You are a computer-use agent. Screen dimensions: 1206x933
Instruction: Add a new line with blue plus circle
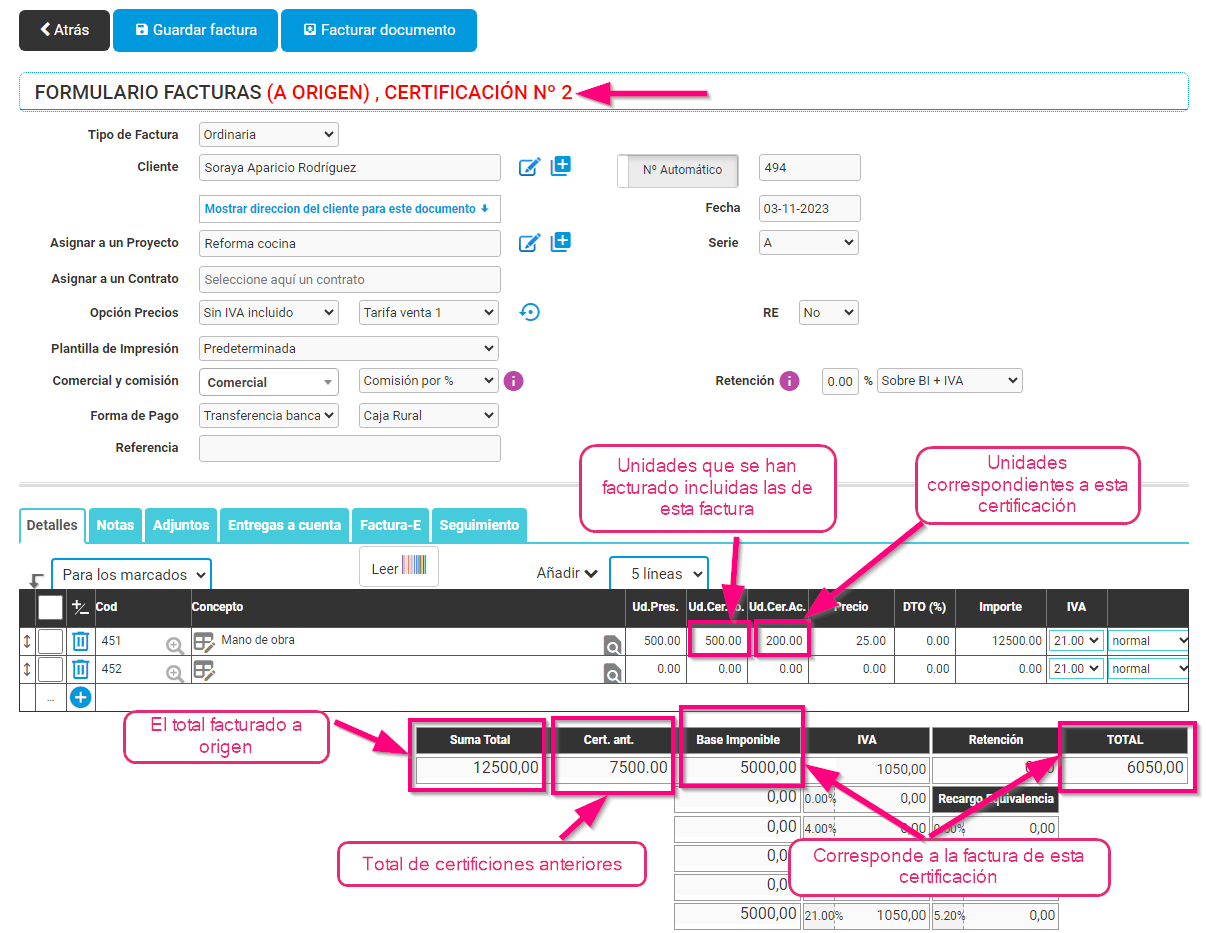[81, 698]
